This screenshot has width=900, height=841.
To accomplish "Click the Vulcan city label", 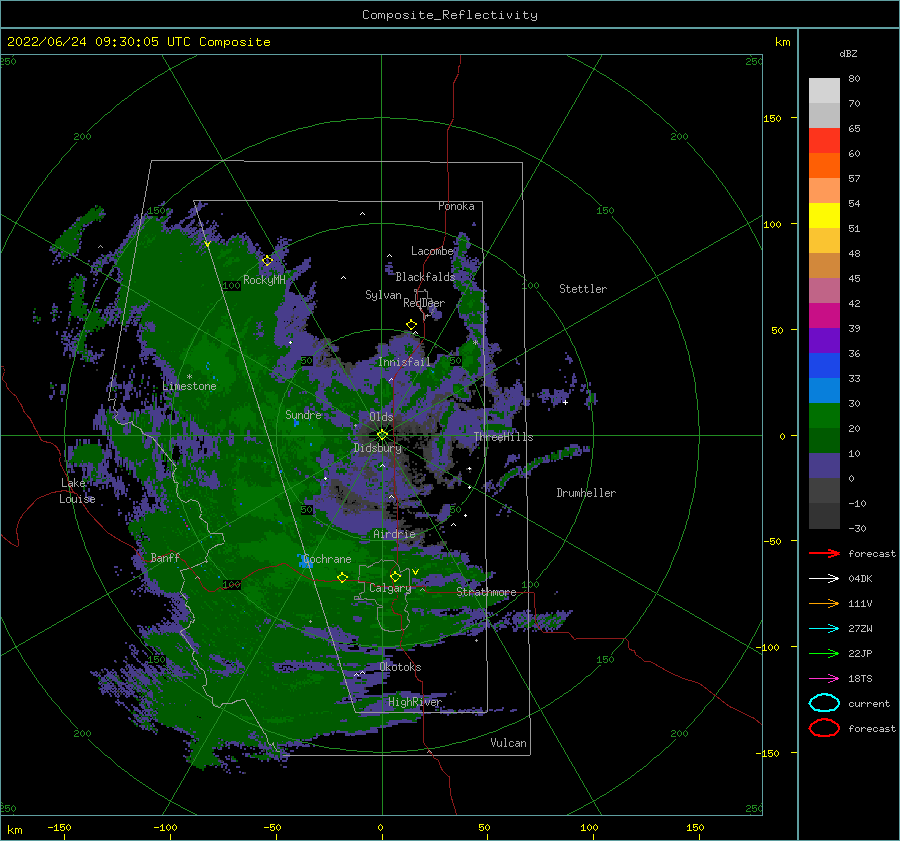I will (x=508, y=742).
